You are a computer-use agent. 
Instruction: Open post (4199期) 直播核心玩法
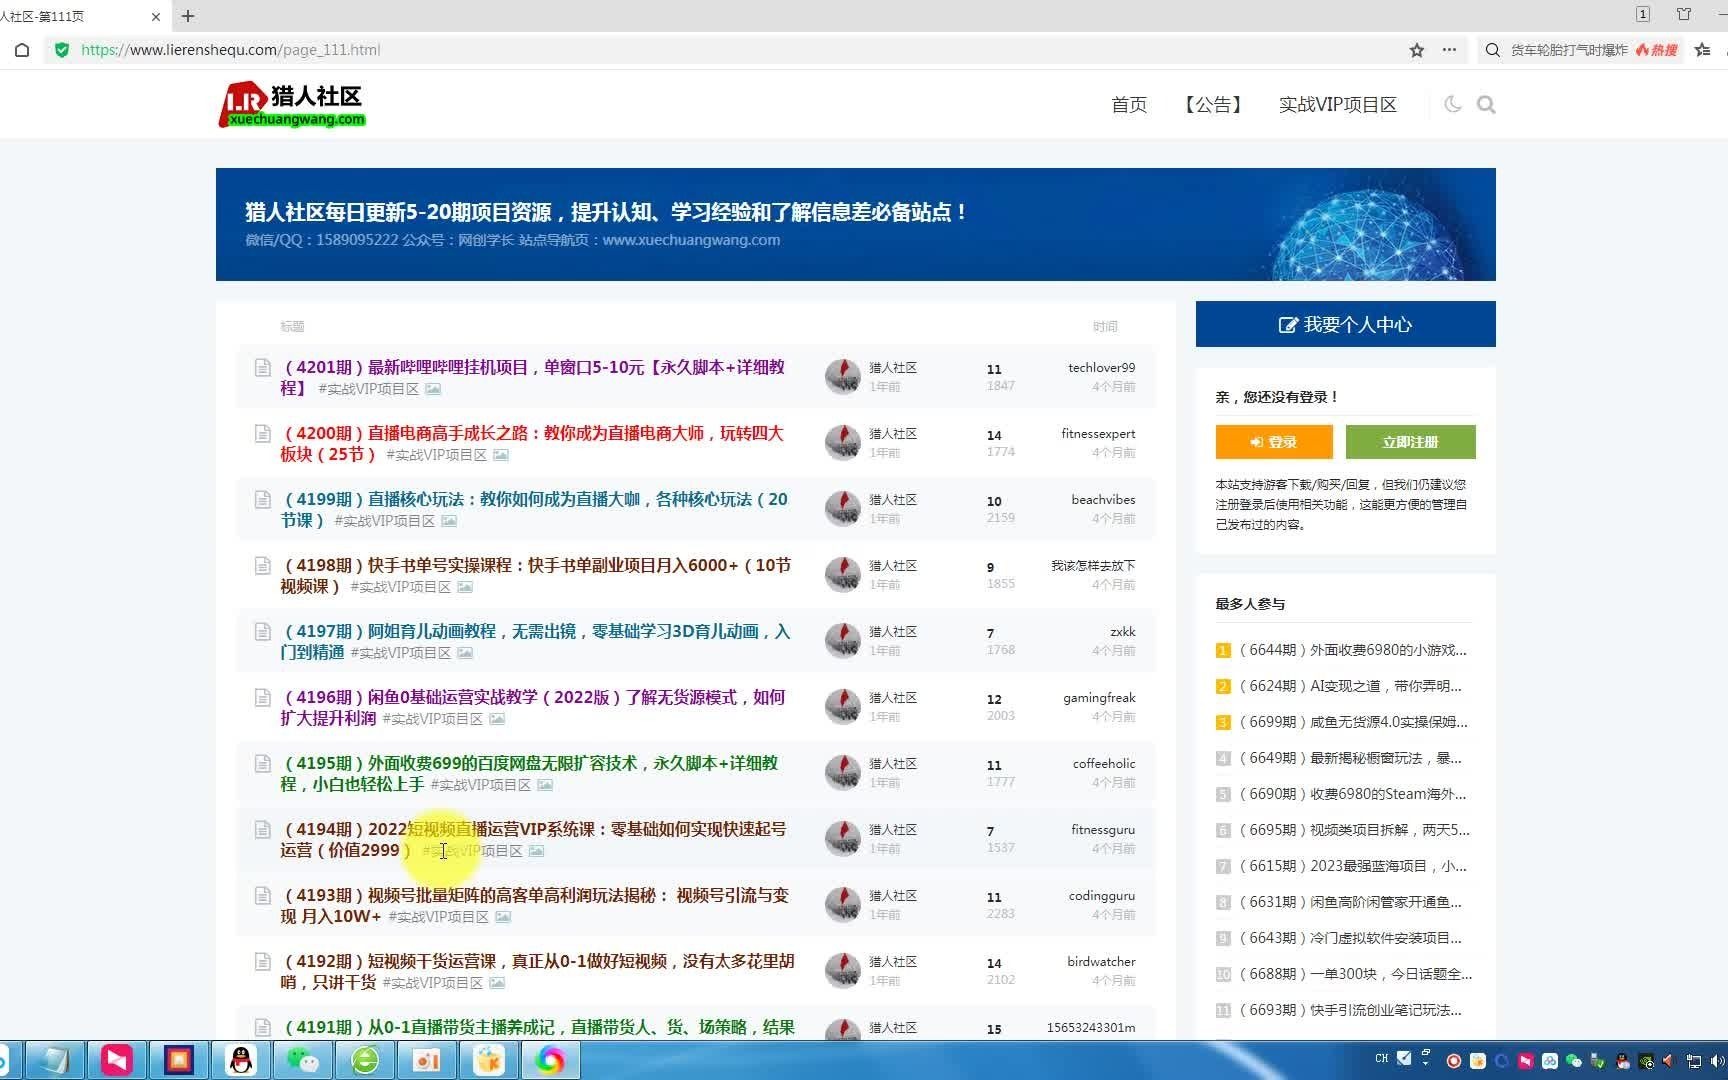click(534, 509)
